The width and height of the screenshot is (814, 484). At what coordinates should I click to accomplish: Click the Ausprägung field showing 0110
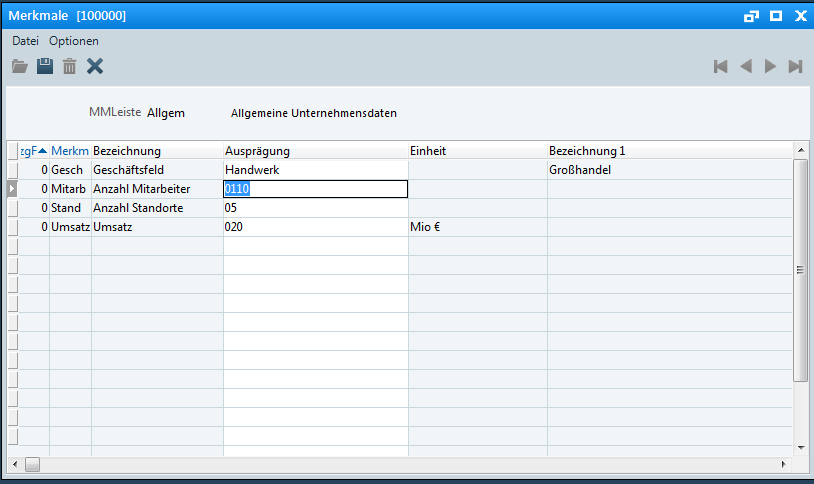[316, 189]
